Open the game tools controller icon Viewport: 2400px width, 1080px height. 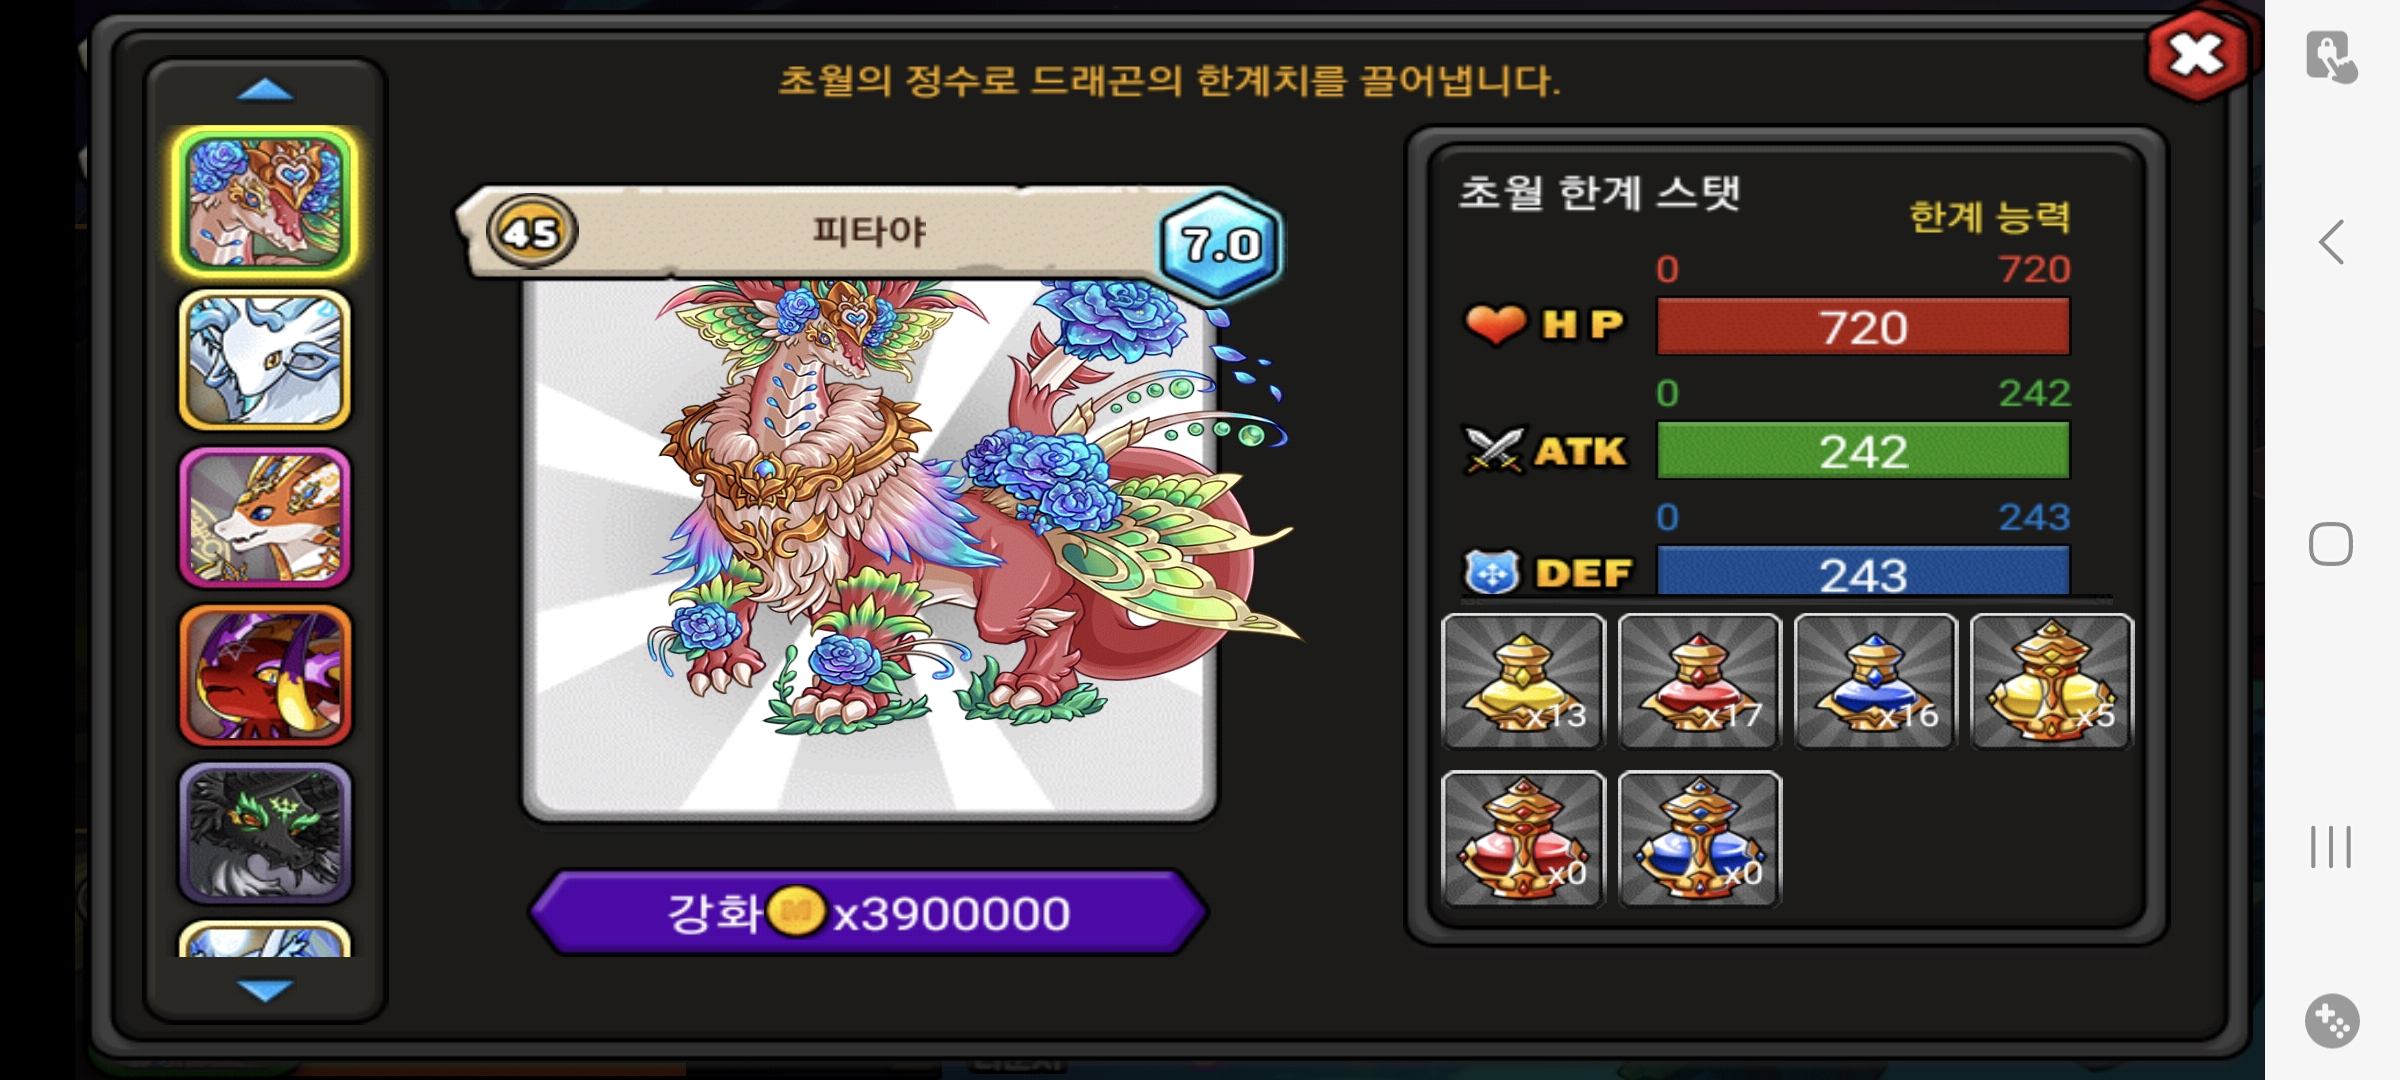coord(2332,1021)
